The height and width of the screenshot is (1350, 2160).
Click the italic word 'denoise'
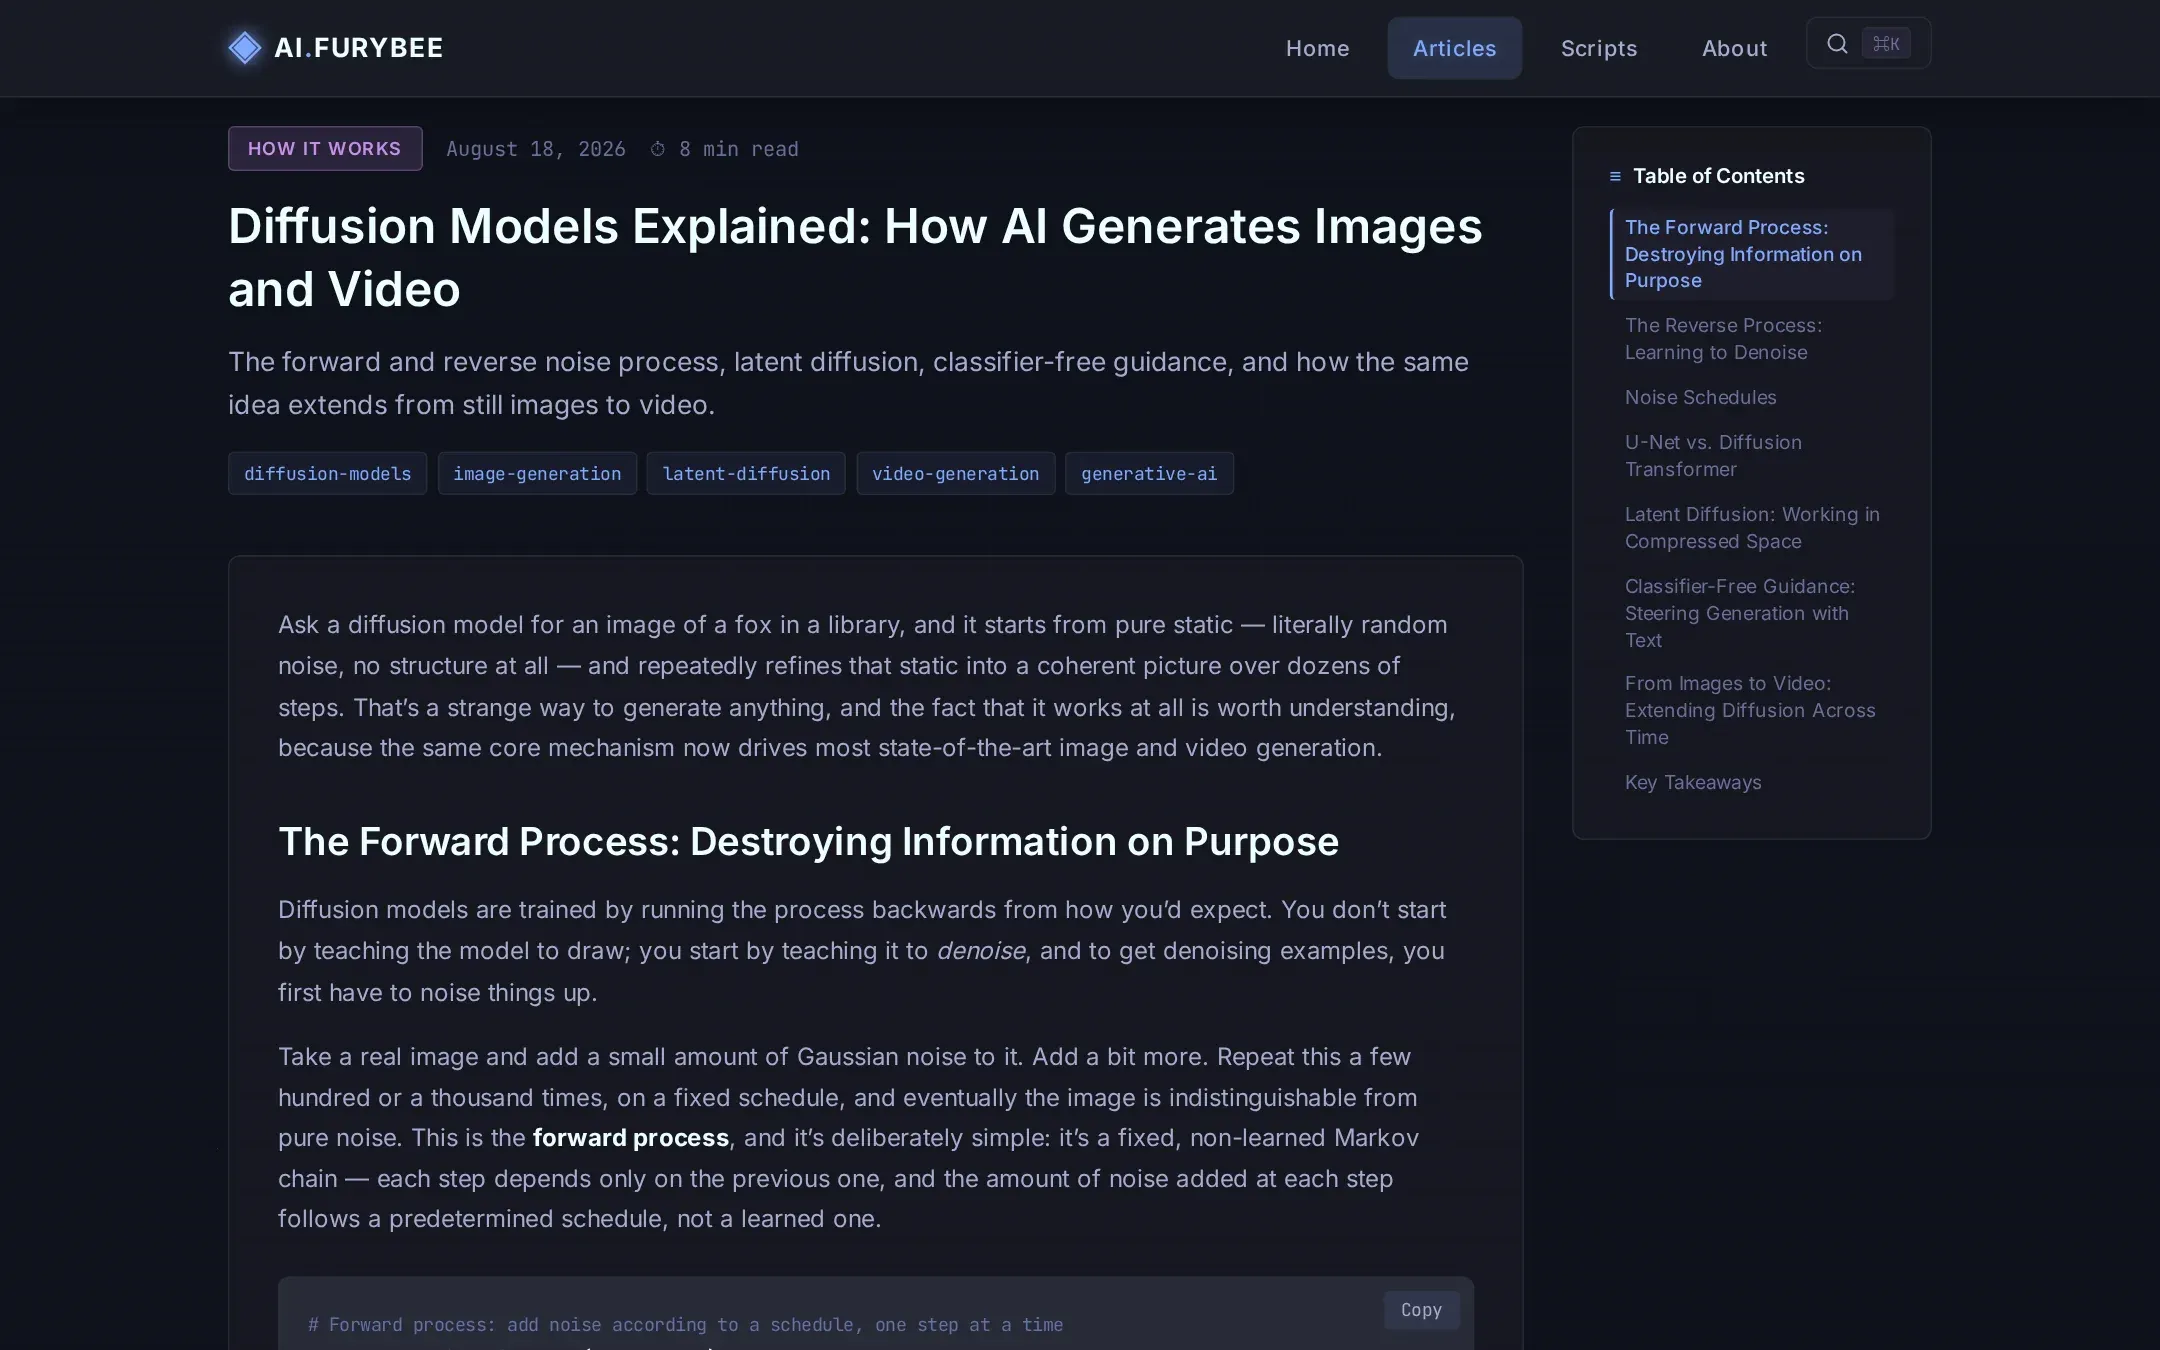coord(980,951)
